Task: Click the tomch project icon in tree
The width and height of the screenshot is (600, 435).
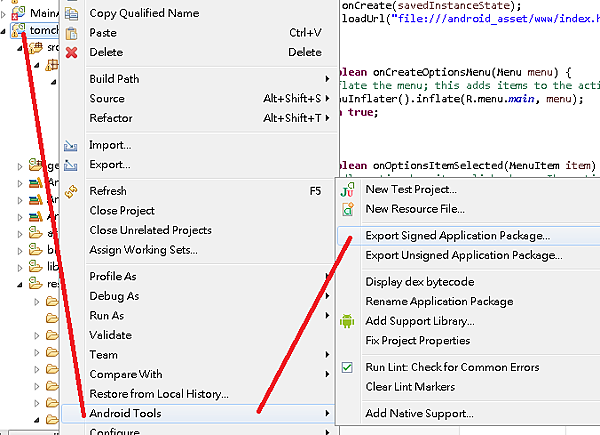Action: tap(18, 30)
